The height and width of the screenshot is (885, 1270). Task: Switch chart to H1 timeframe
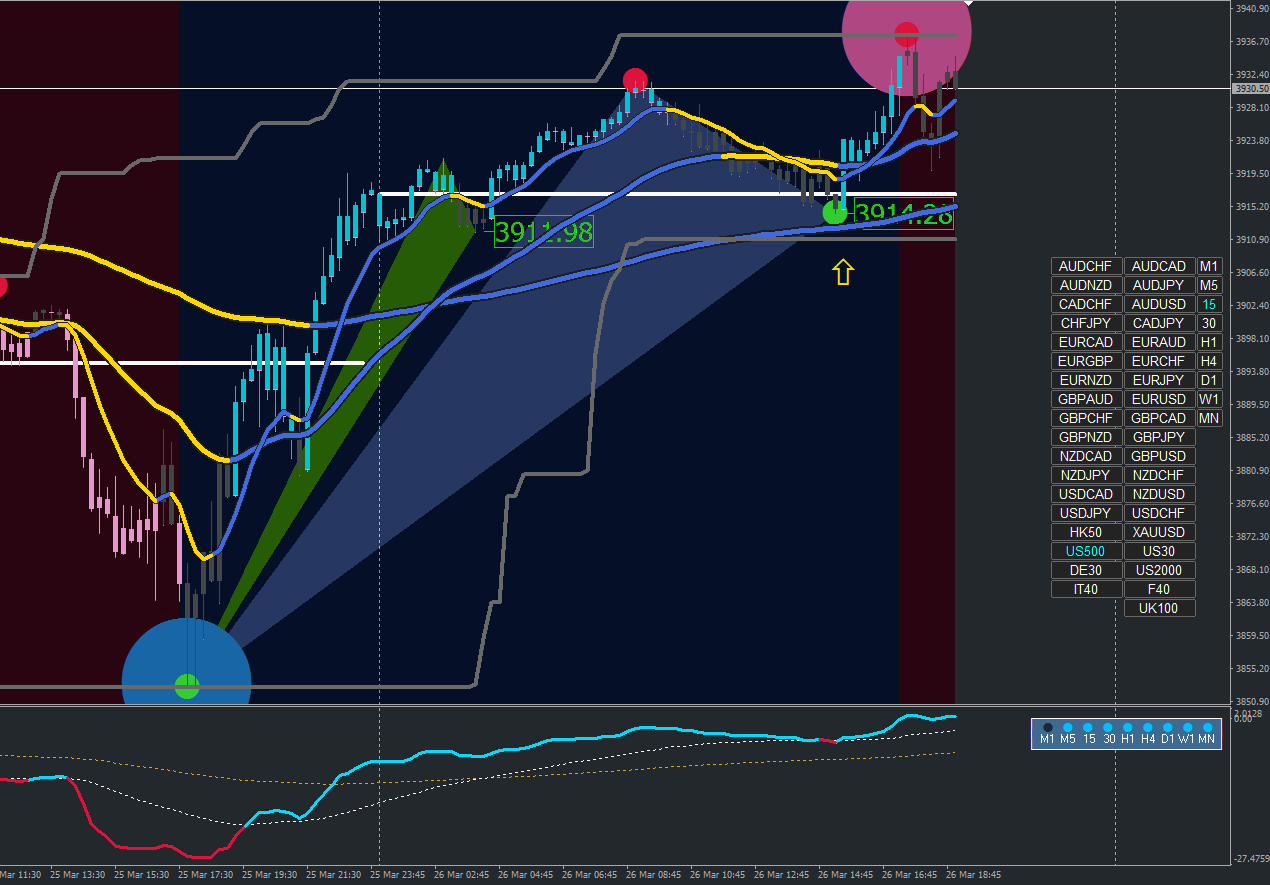(1209, 342)
